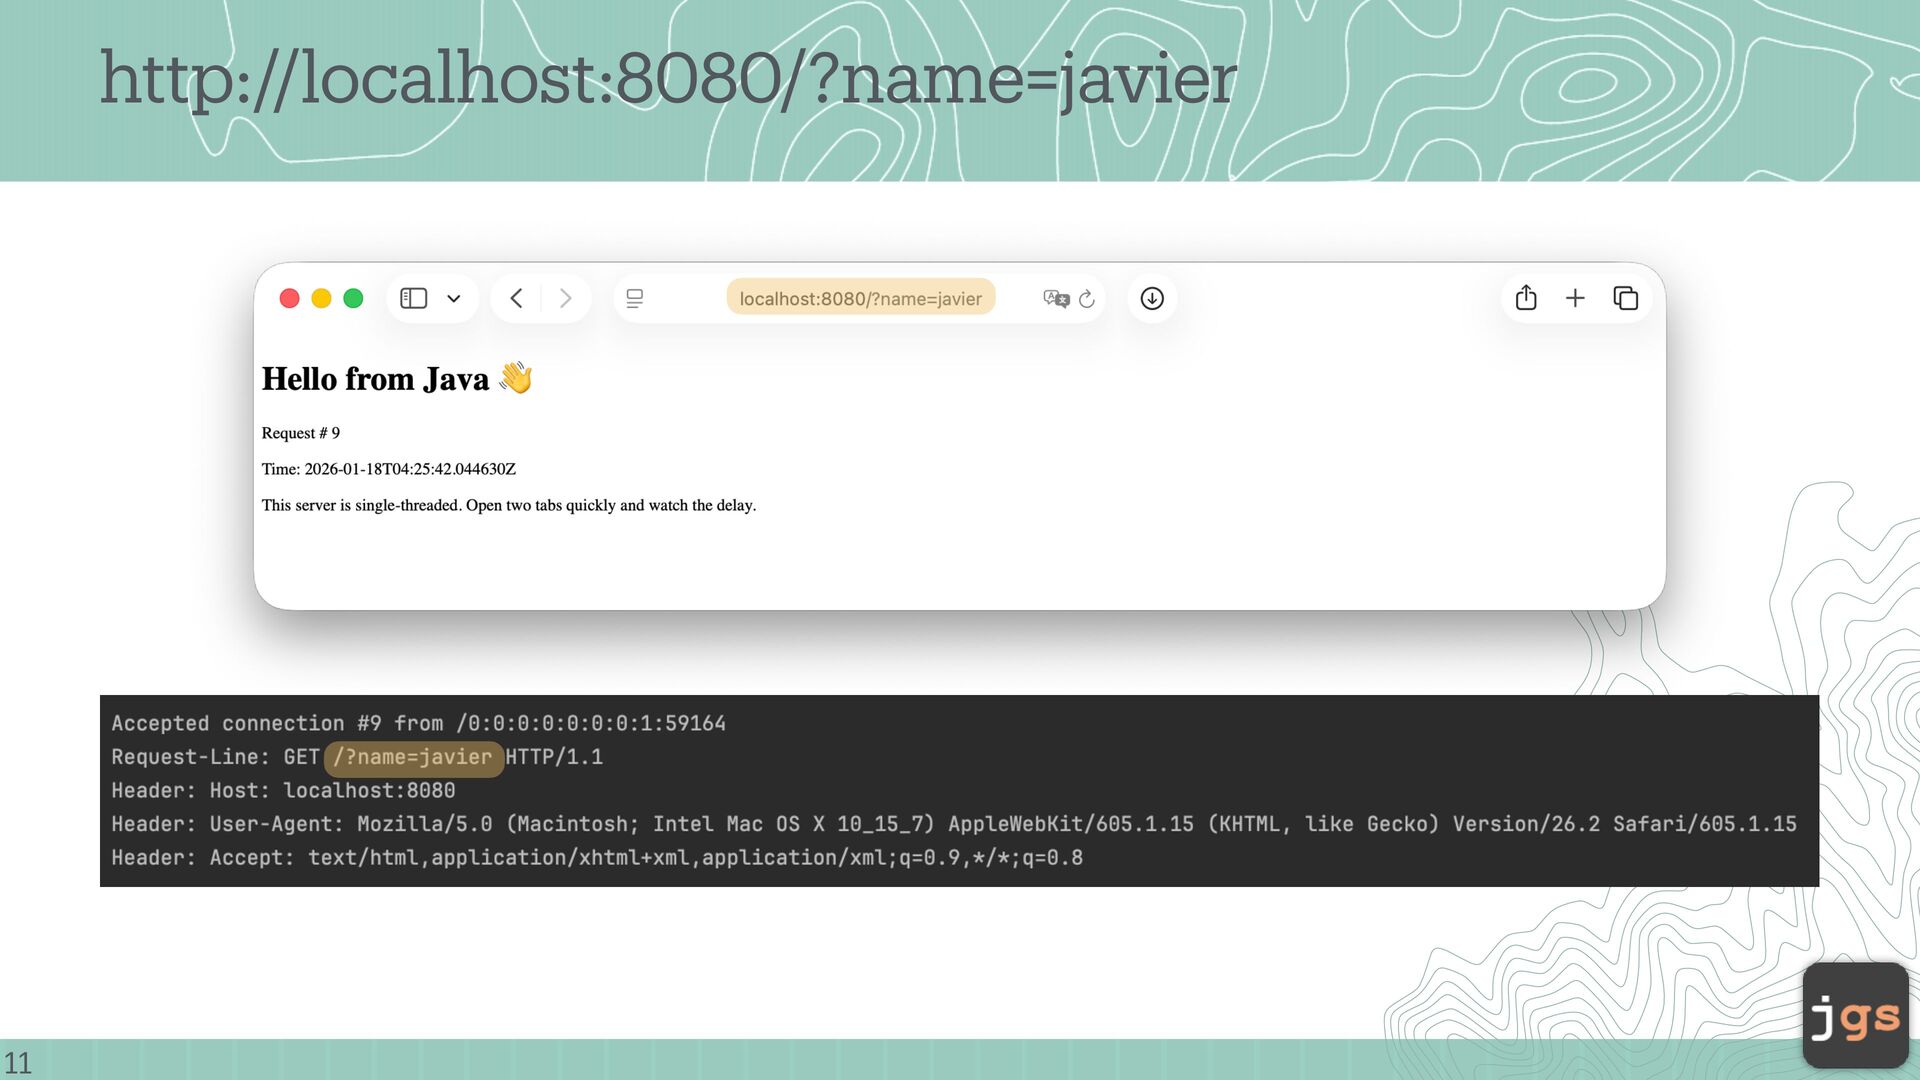Go forward with the right arrow

click(566, 298)
